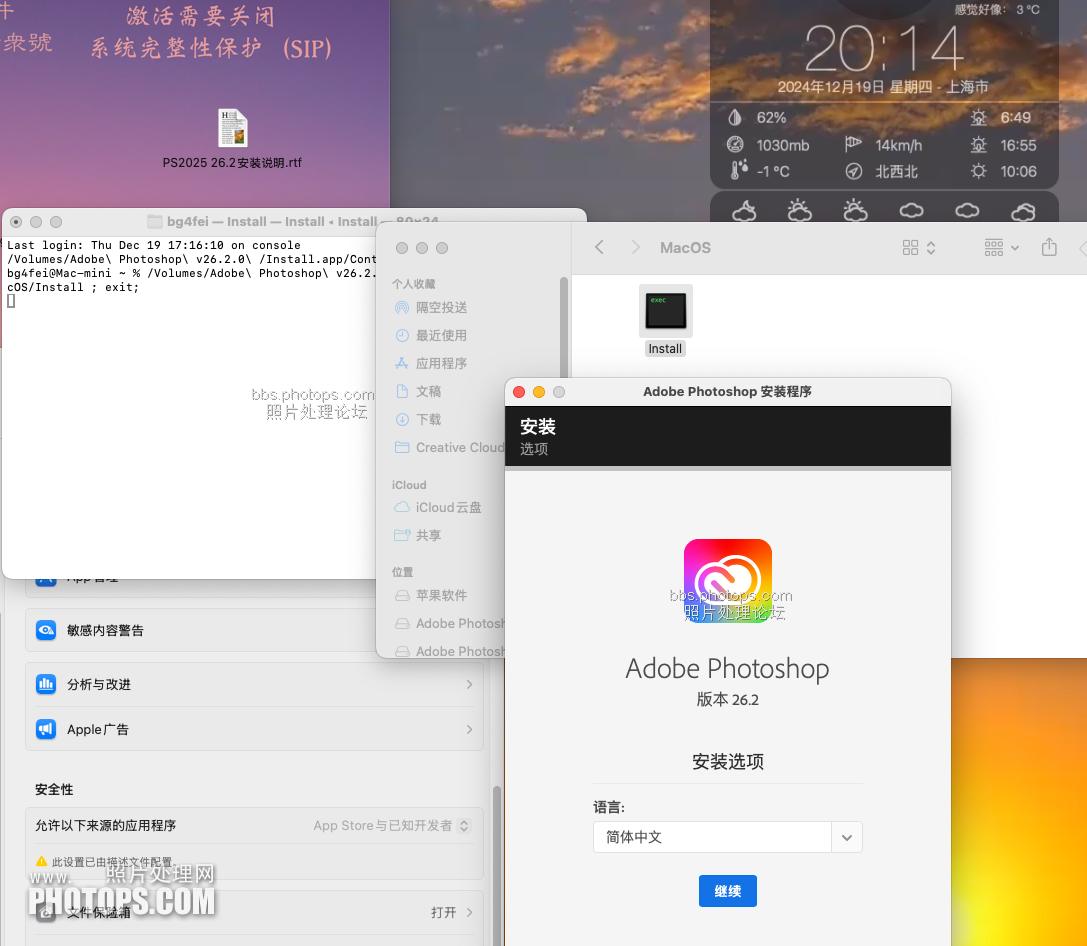This screenshot has height=946, width=1087.
Task: Close the Adobe Photoshop 安装程序 window
Action: coord(519,392)
